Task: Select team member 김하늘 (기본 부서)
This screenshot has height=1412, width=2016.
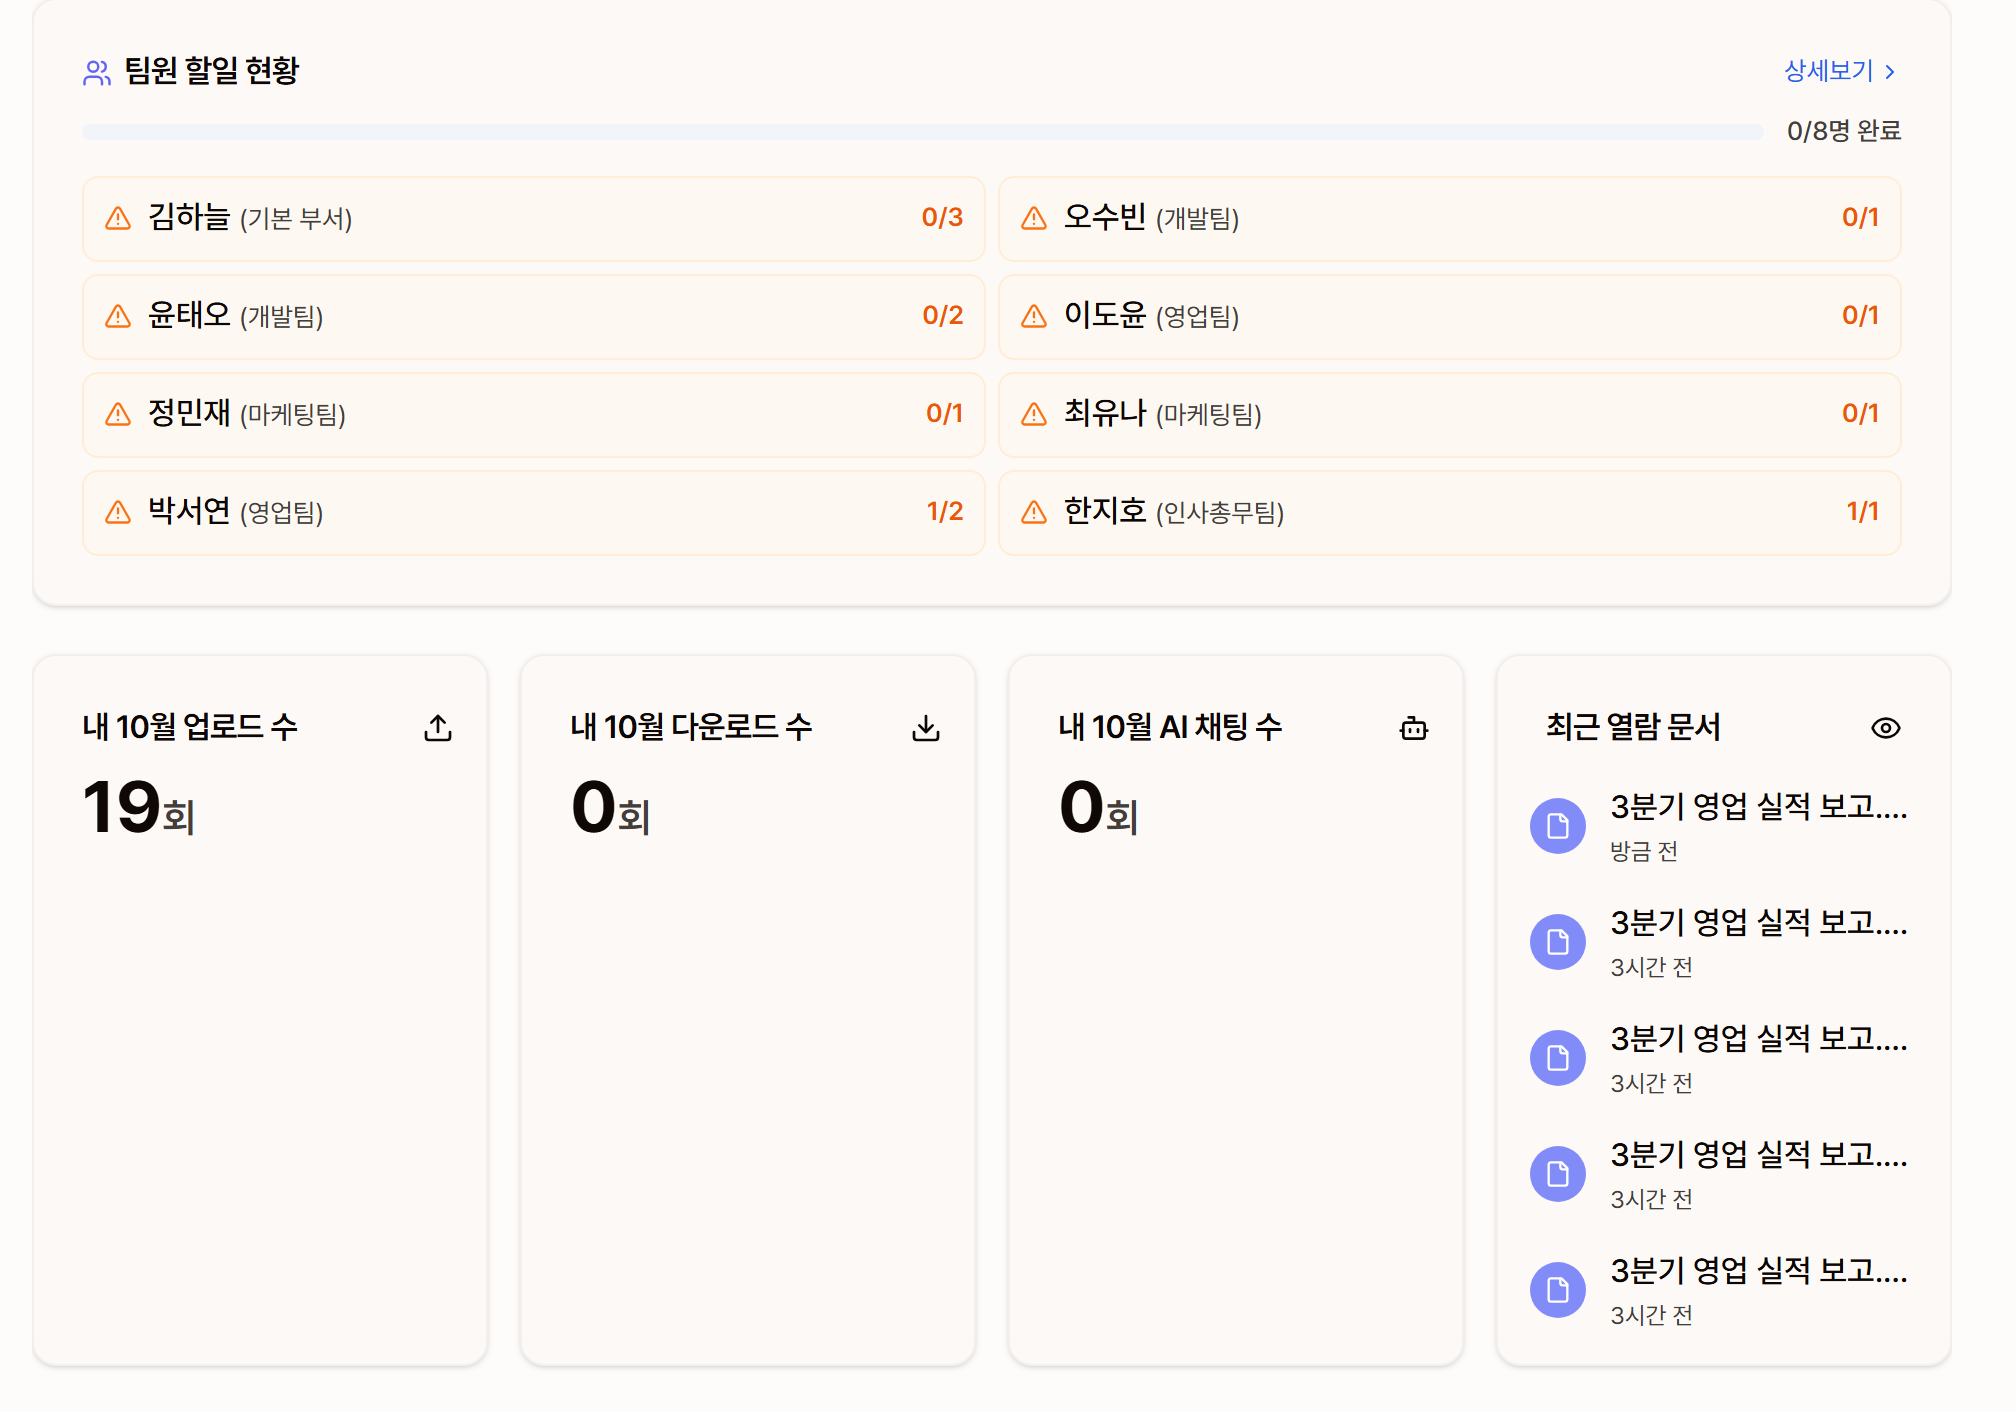Action: [x=533, y=218]
